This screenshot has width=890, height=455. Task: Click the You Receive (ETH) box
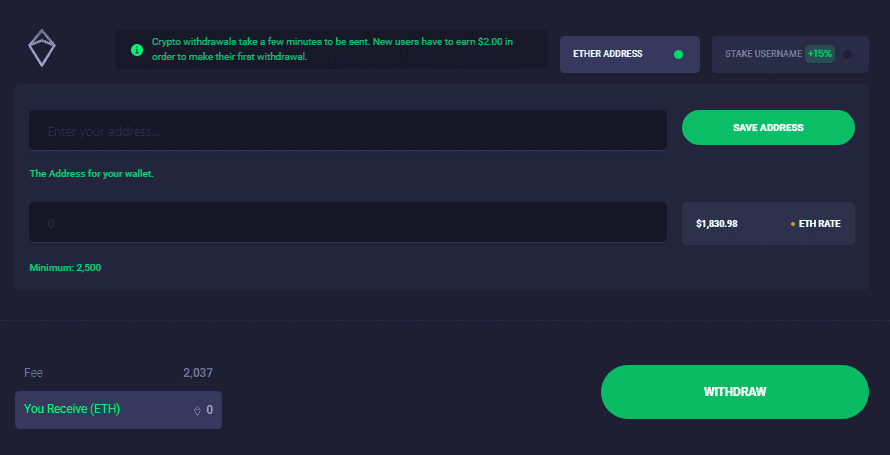point(118,410)
